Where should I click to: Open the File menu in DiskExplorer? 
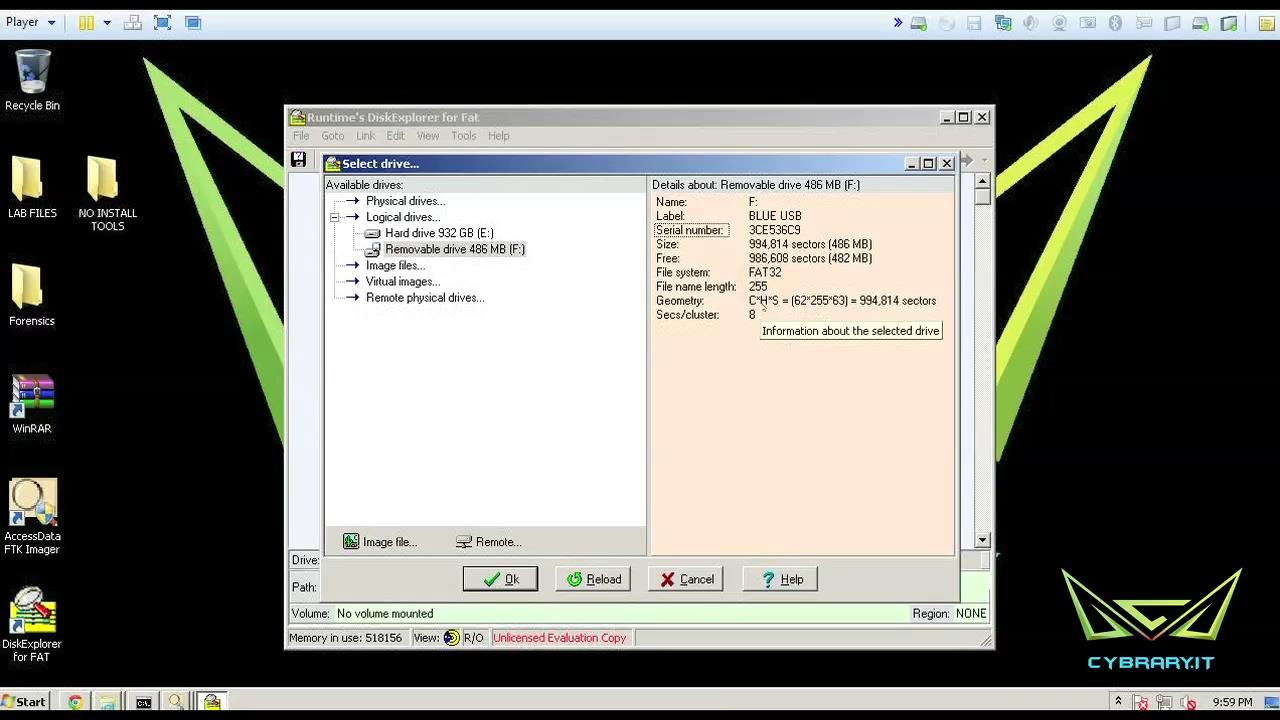tap(301, 136)
